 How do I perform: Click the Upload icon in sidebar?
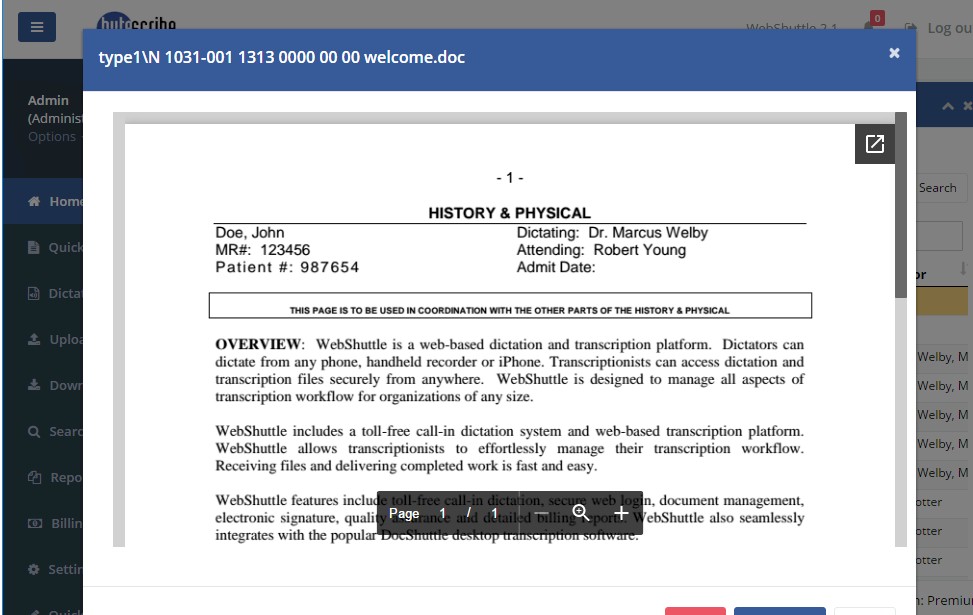pyautogui.click(x=34, y=339)
